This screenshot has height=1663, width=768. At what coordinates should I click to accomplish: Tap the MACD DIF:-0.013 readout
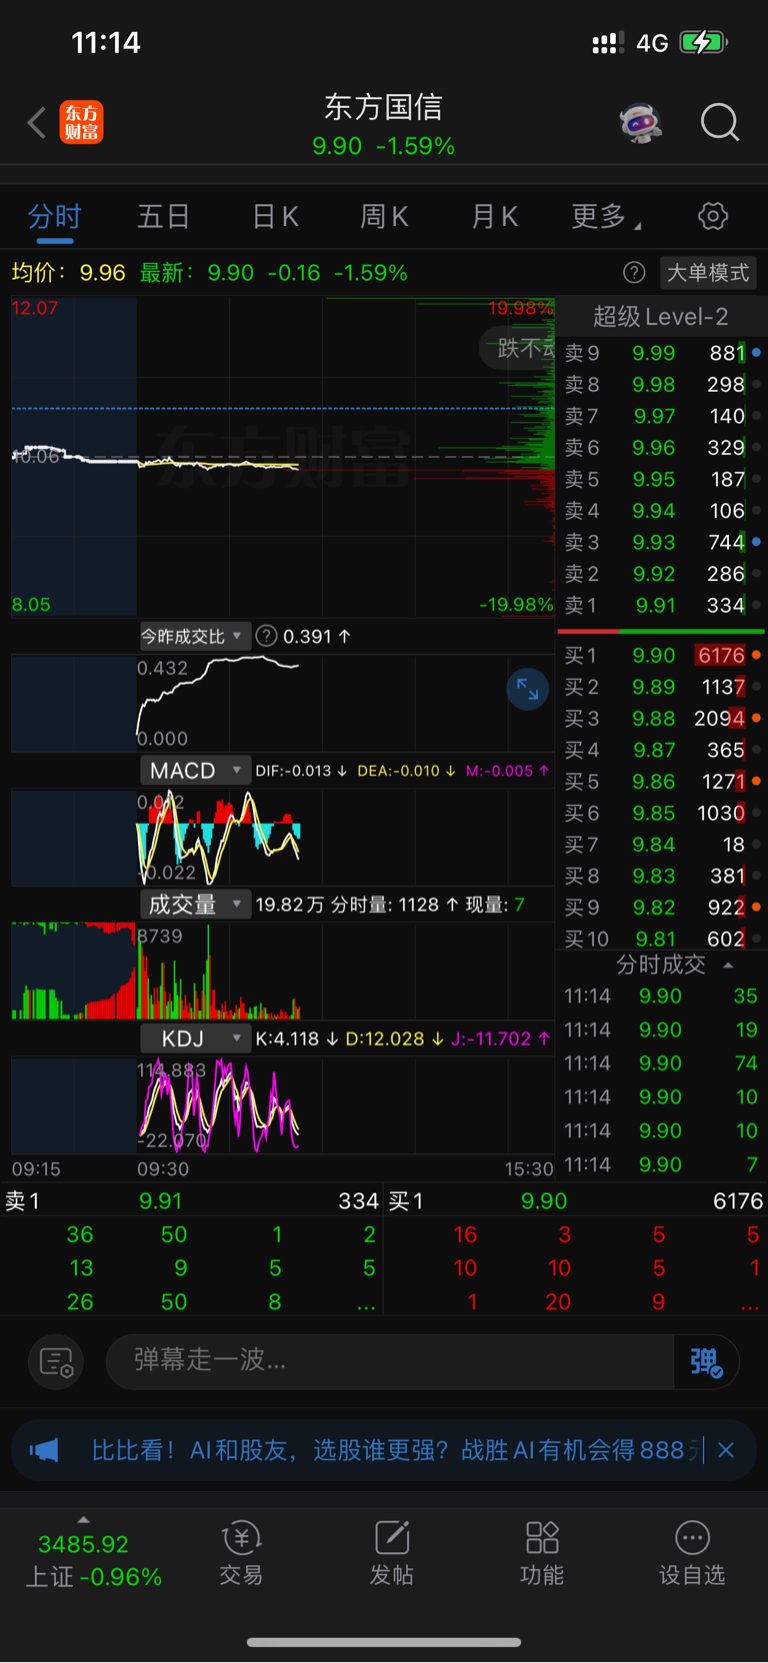coord(300,771)
